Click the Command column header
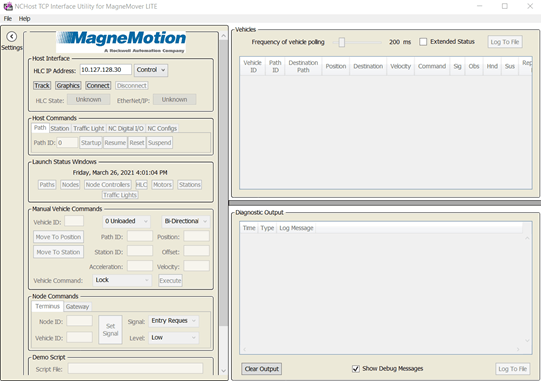This screenshot has height=381, width=541. (432, 66)
